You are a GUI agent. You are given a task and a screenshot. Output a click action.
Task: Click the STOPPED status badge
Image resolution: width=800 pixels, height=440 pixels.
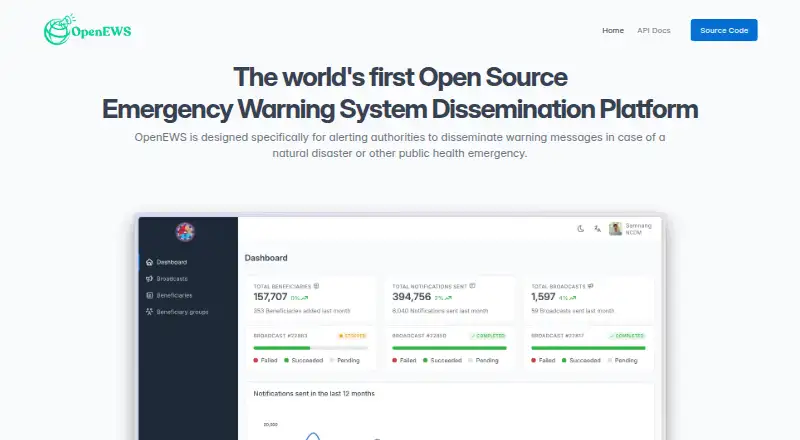[x=352, y=336]
